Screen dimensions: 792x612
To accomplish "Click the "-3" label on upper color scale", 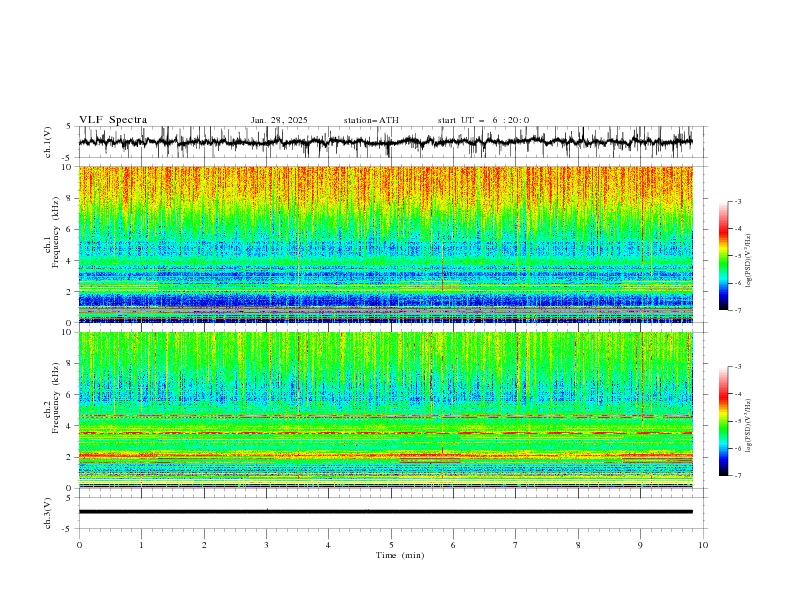I will (x=738, y=201).
